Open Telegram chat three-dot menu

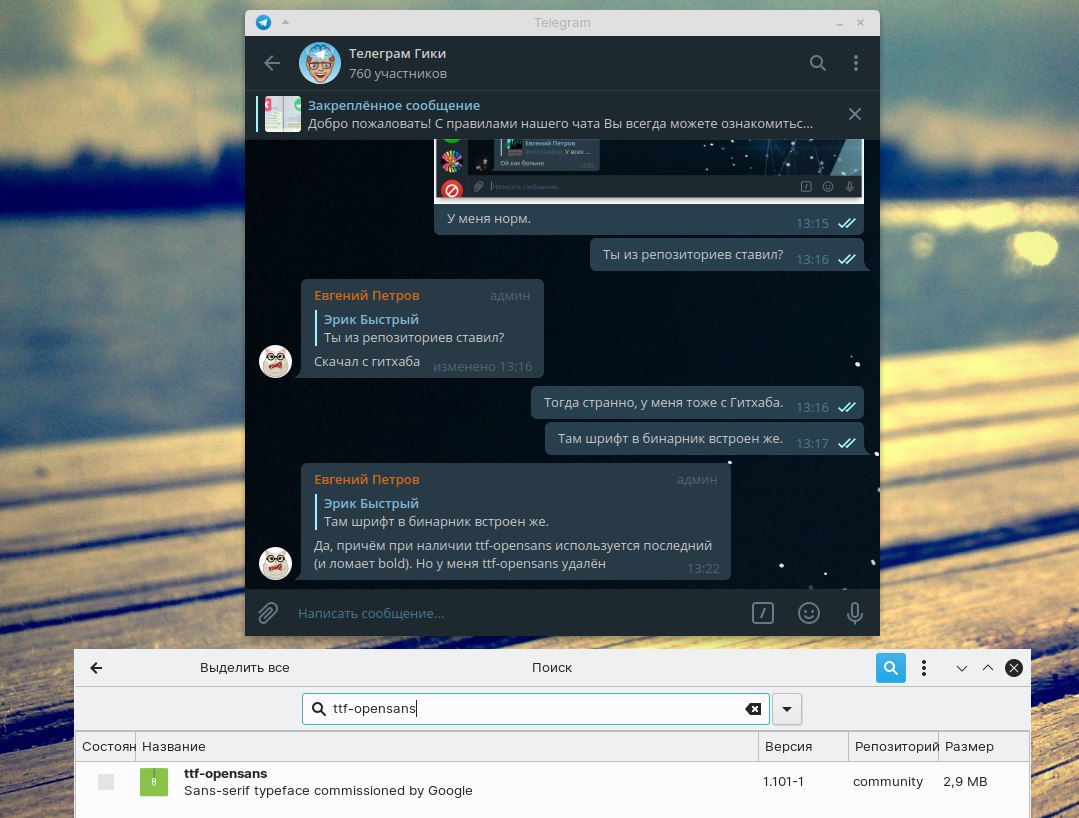tap(855, 63)
